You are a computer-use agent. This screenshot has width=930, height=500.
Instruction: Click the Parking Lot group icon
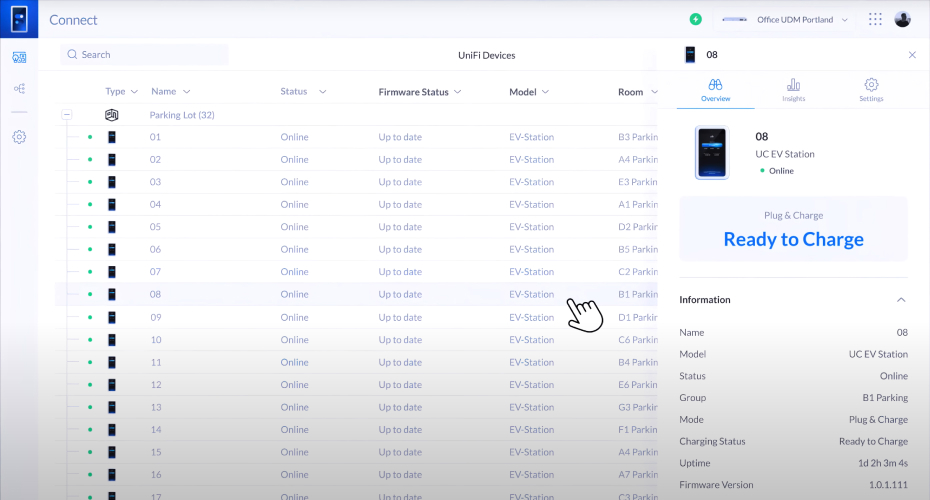tap(112, 115)
